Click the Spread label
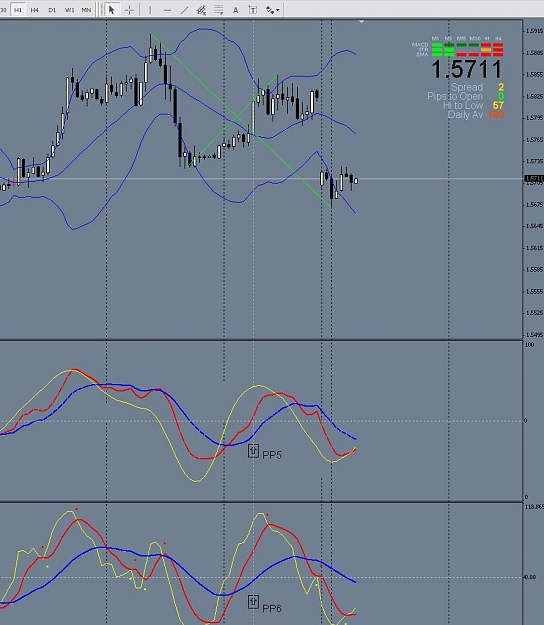This screenshot has height=625, width=544. point(467,87)
